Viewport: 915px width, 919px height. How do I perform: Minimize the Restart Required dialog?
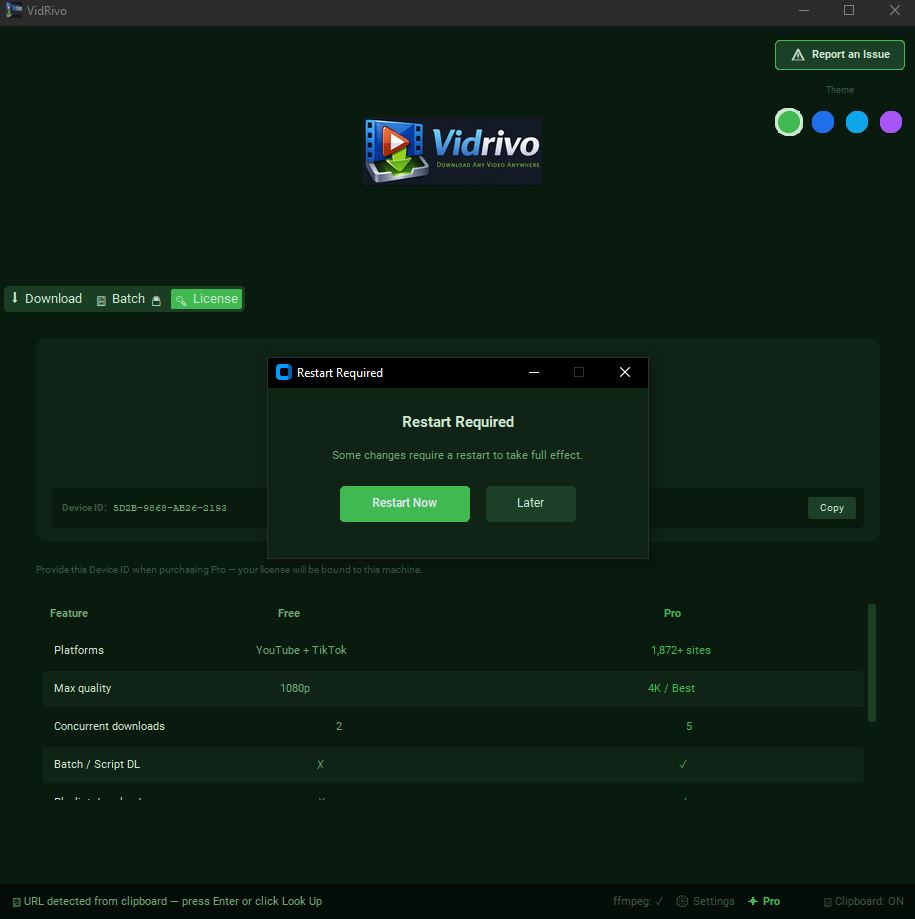(x=534, y=372)
